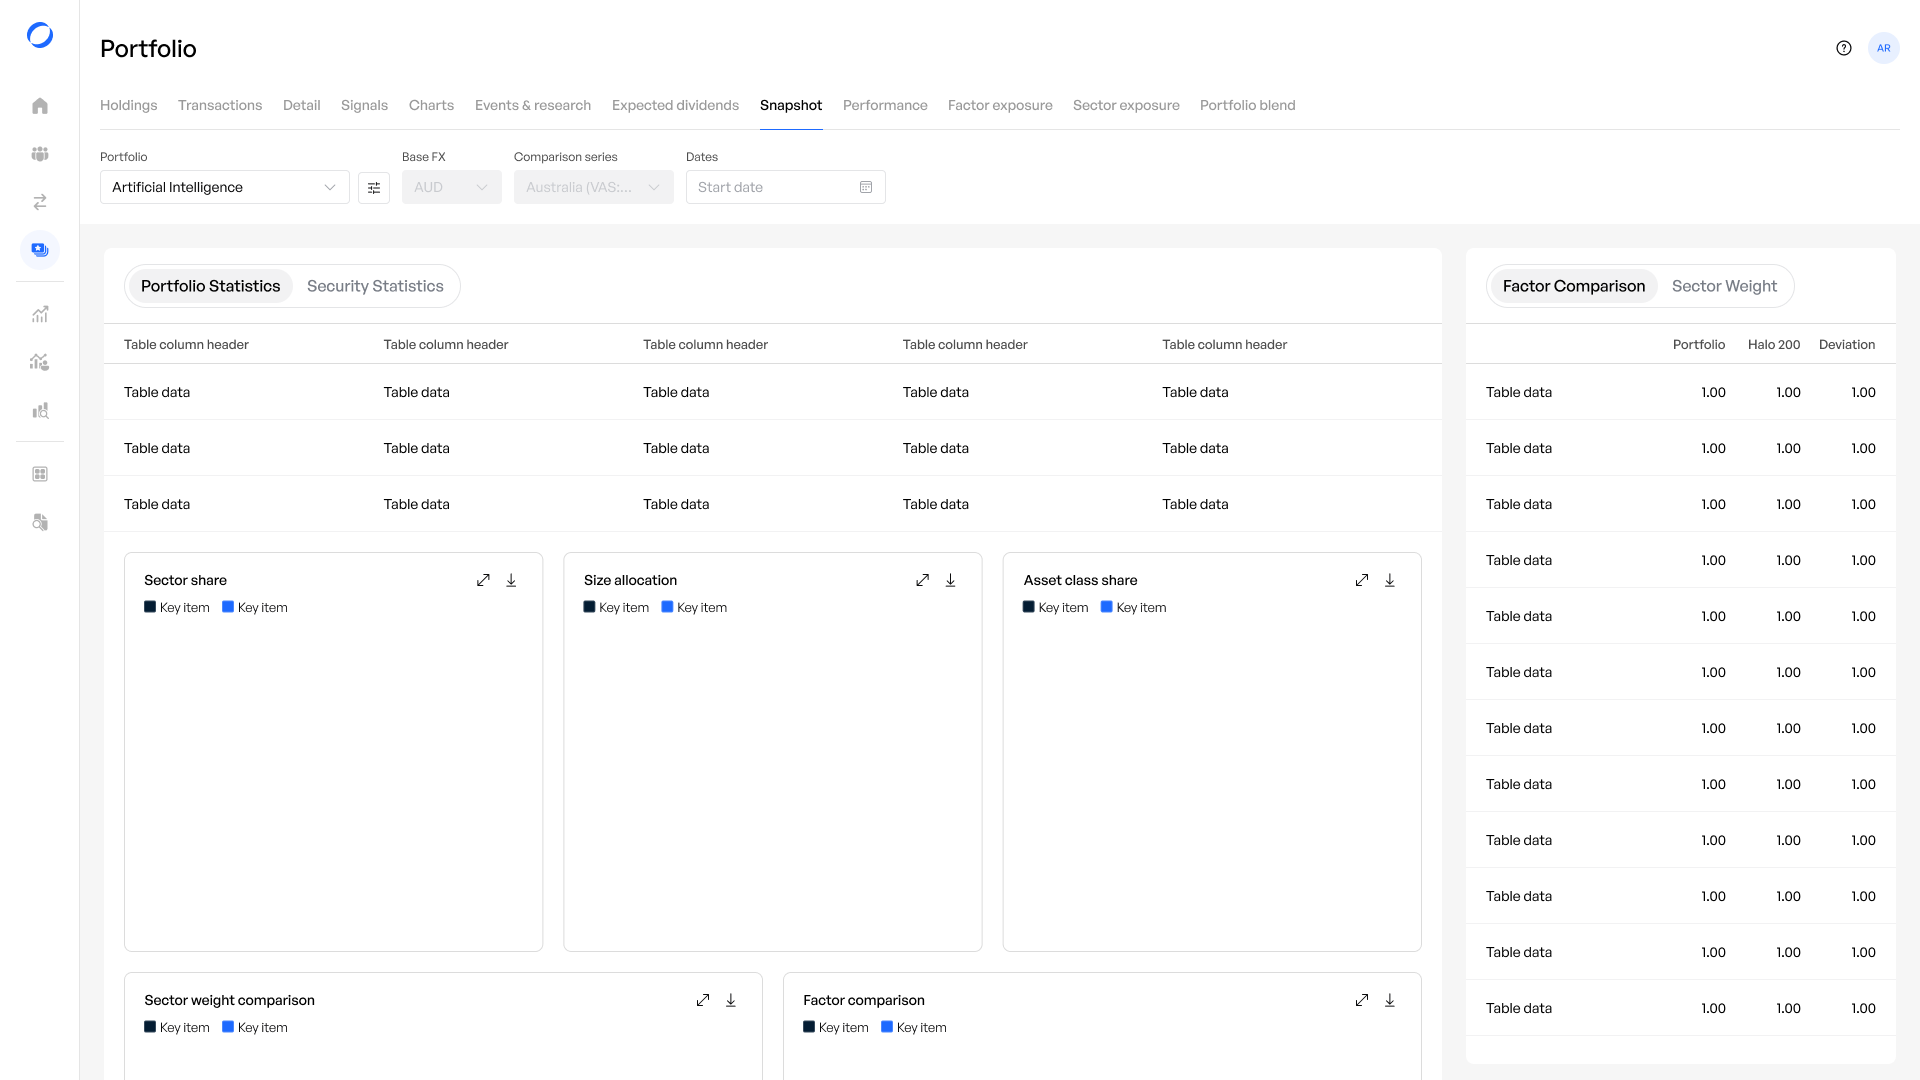
Task: Open the Artificial Intelligence portfolio dropdown
Action: [x=225, y=187]
